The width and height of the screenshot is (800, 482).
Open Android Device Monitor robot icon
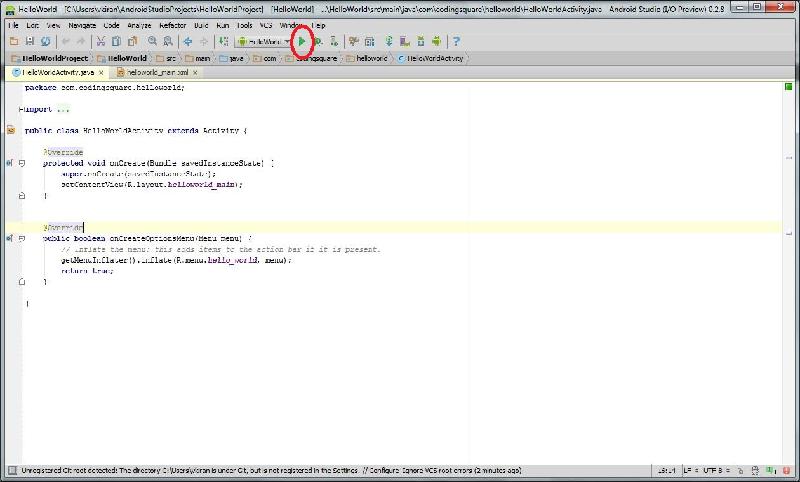click(436, 41)
